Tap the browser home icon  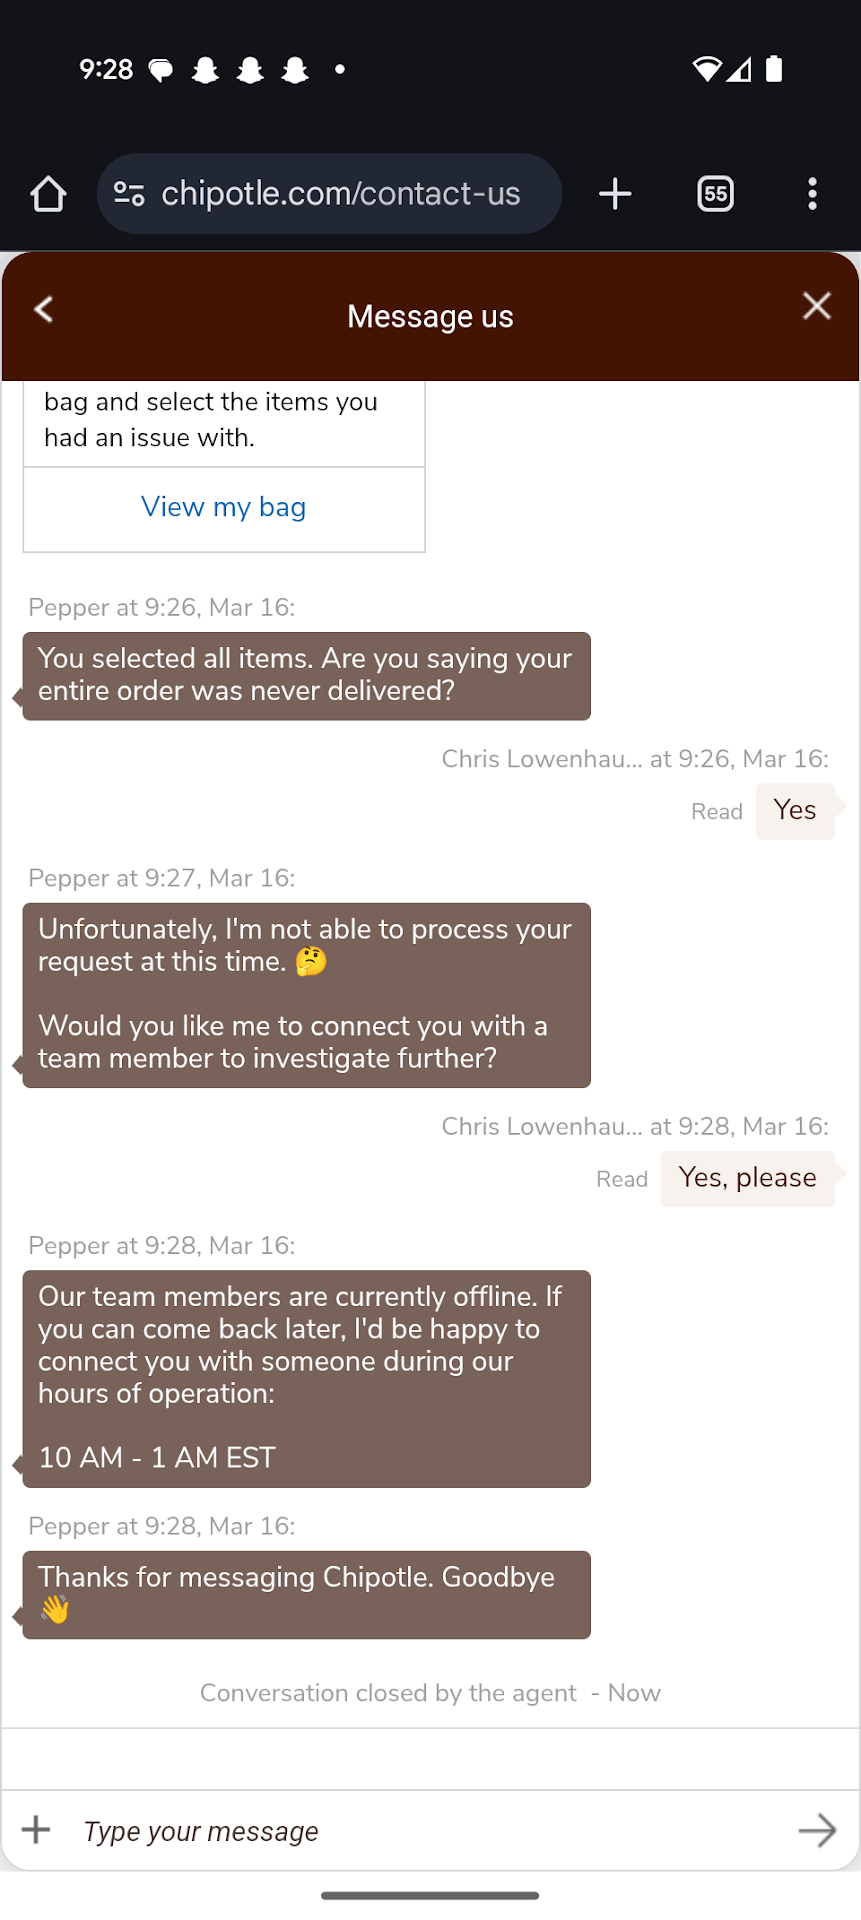click(x=48, y=194)
